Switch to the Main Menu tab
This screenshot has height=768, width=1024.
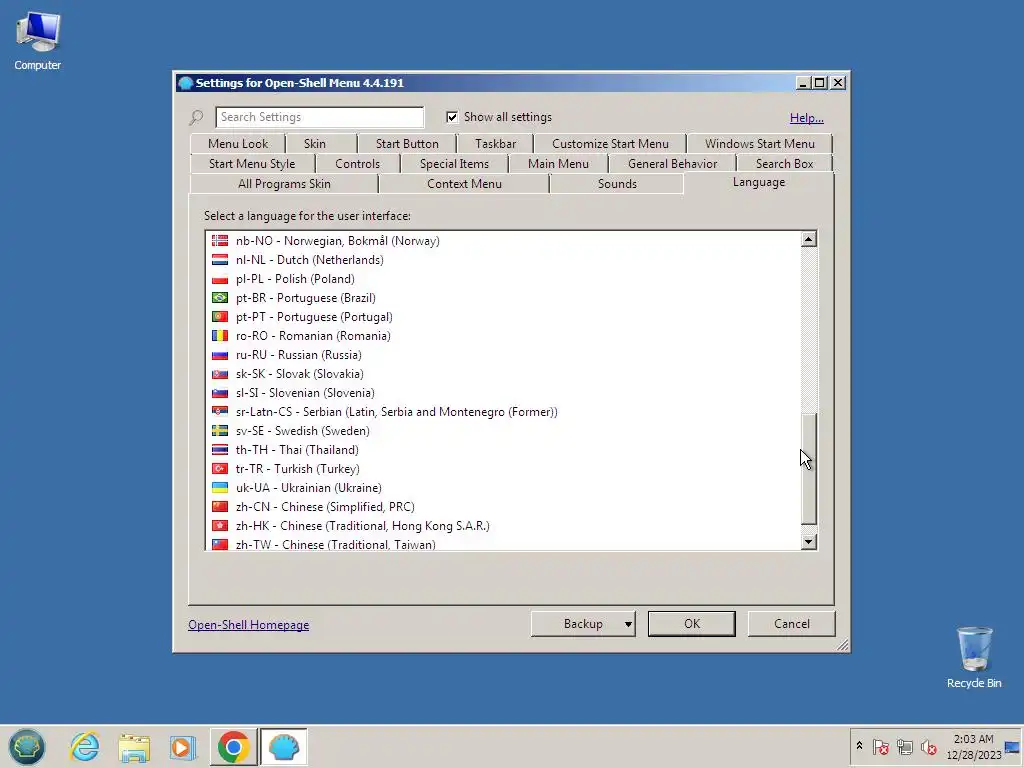[558, 164]
